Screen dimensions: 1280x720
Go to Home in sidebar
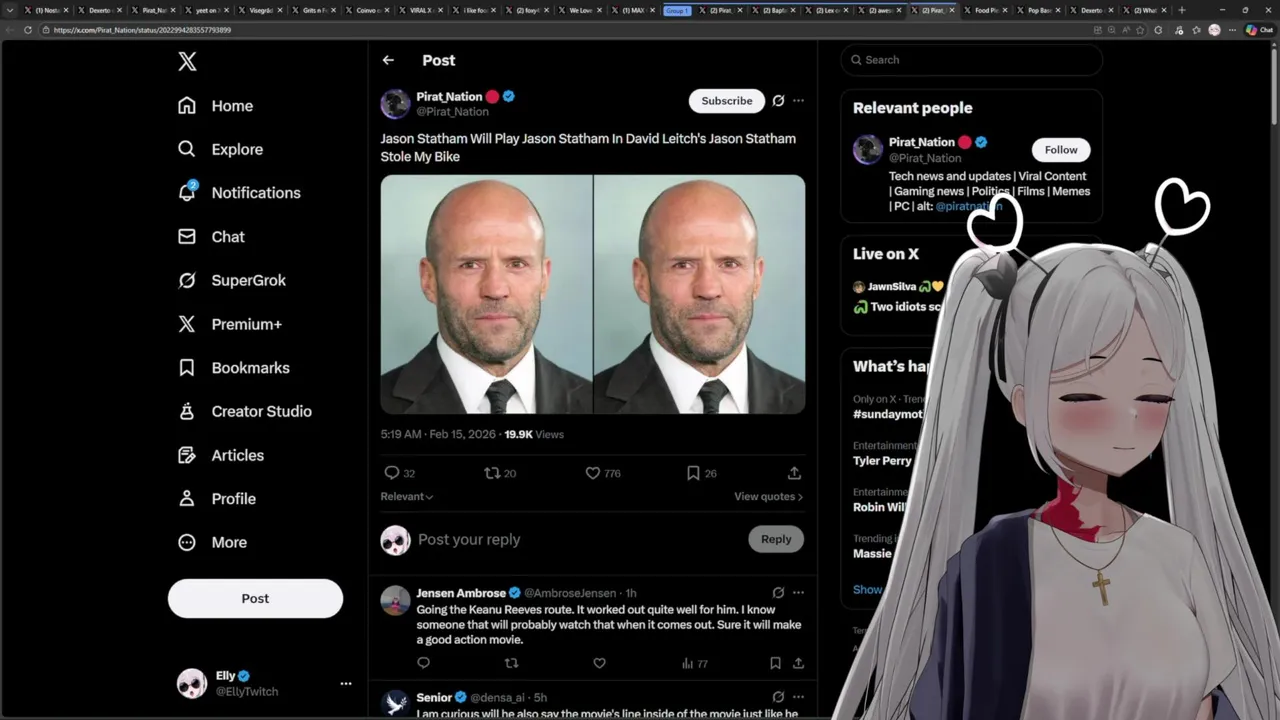click(215, 106)
